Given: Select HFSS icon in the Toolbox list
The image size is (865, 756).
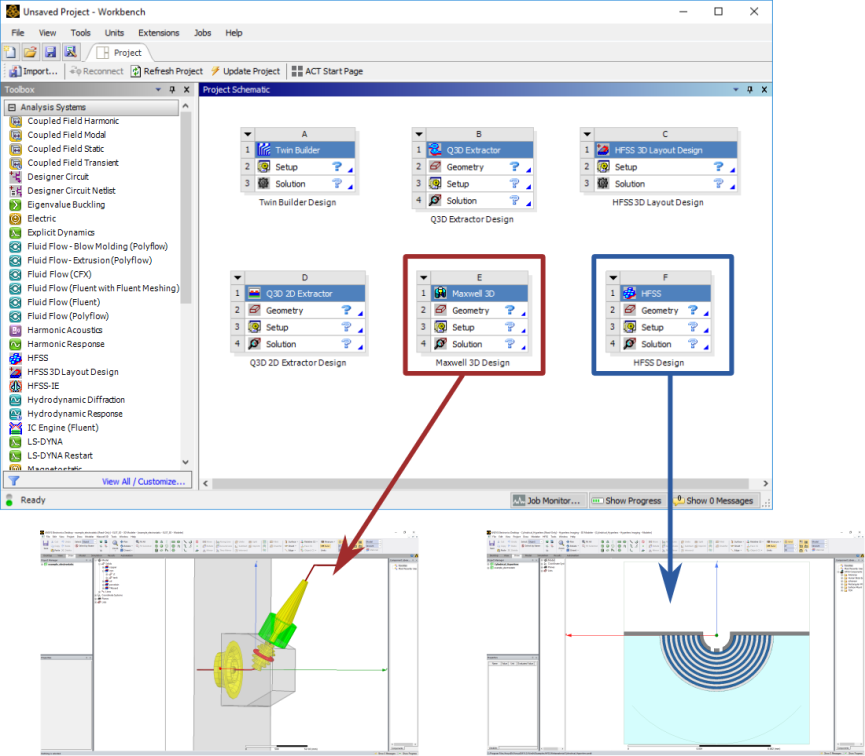Looking at the screenshot, I should click(17, 358).
